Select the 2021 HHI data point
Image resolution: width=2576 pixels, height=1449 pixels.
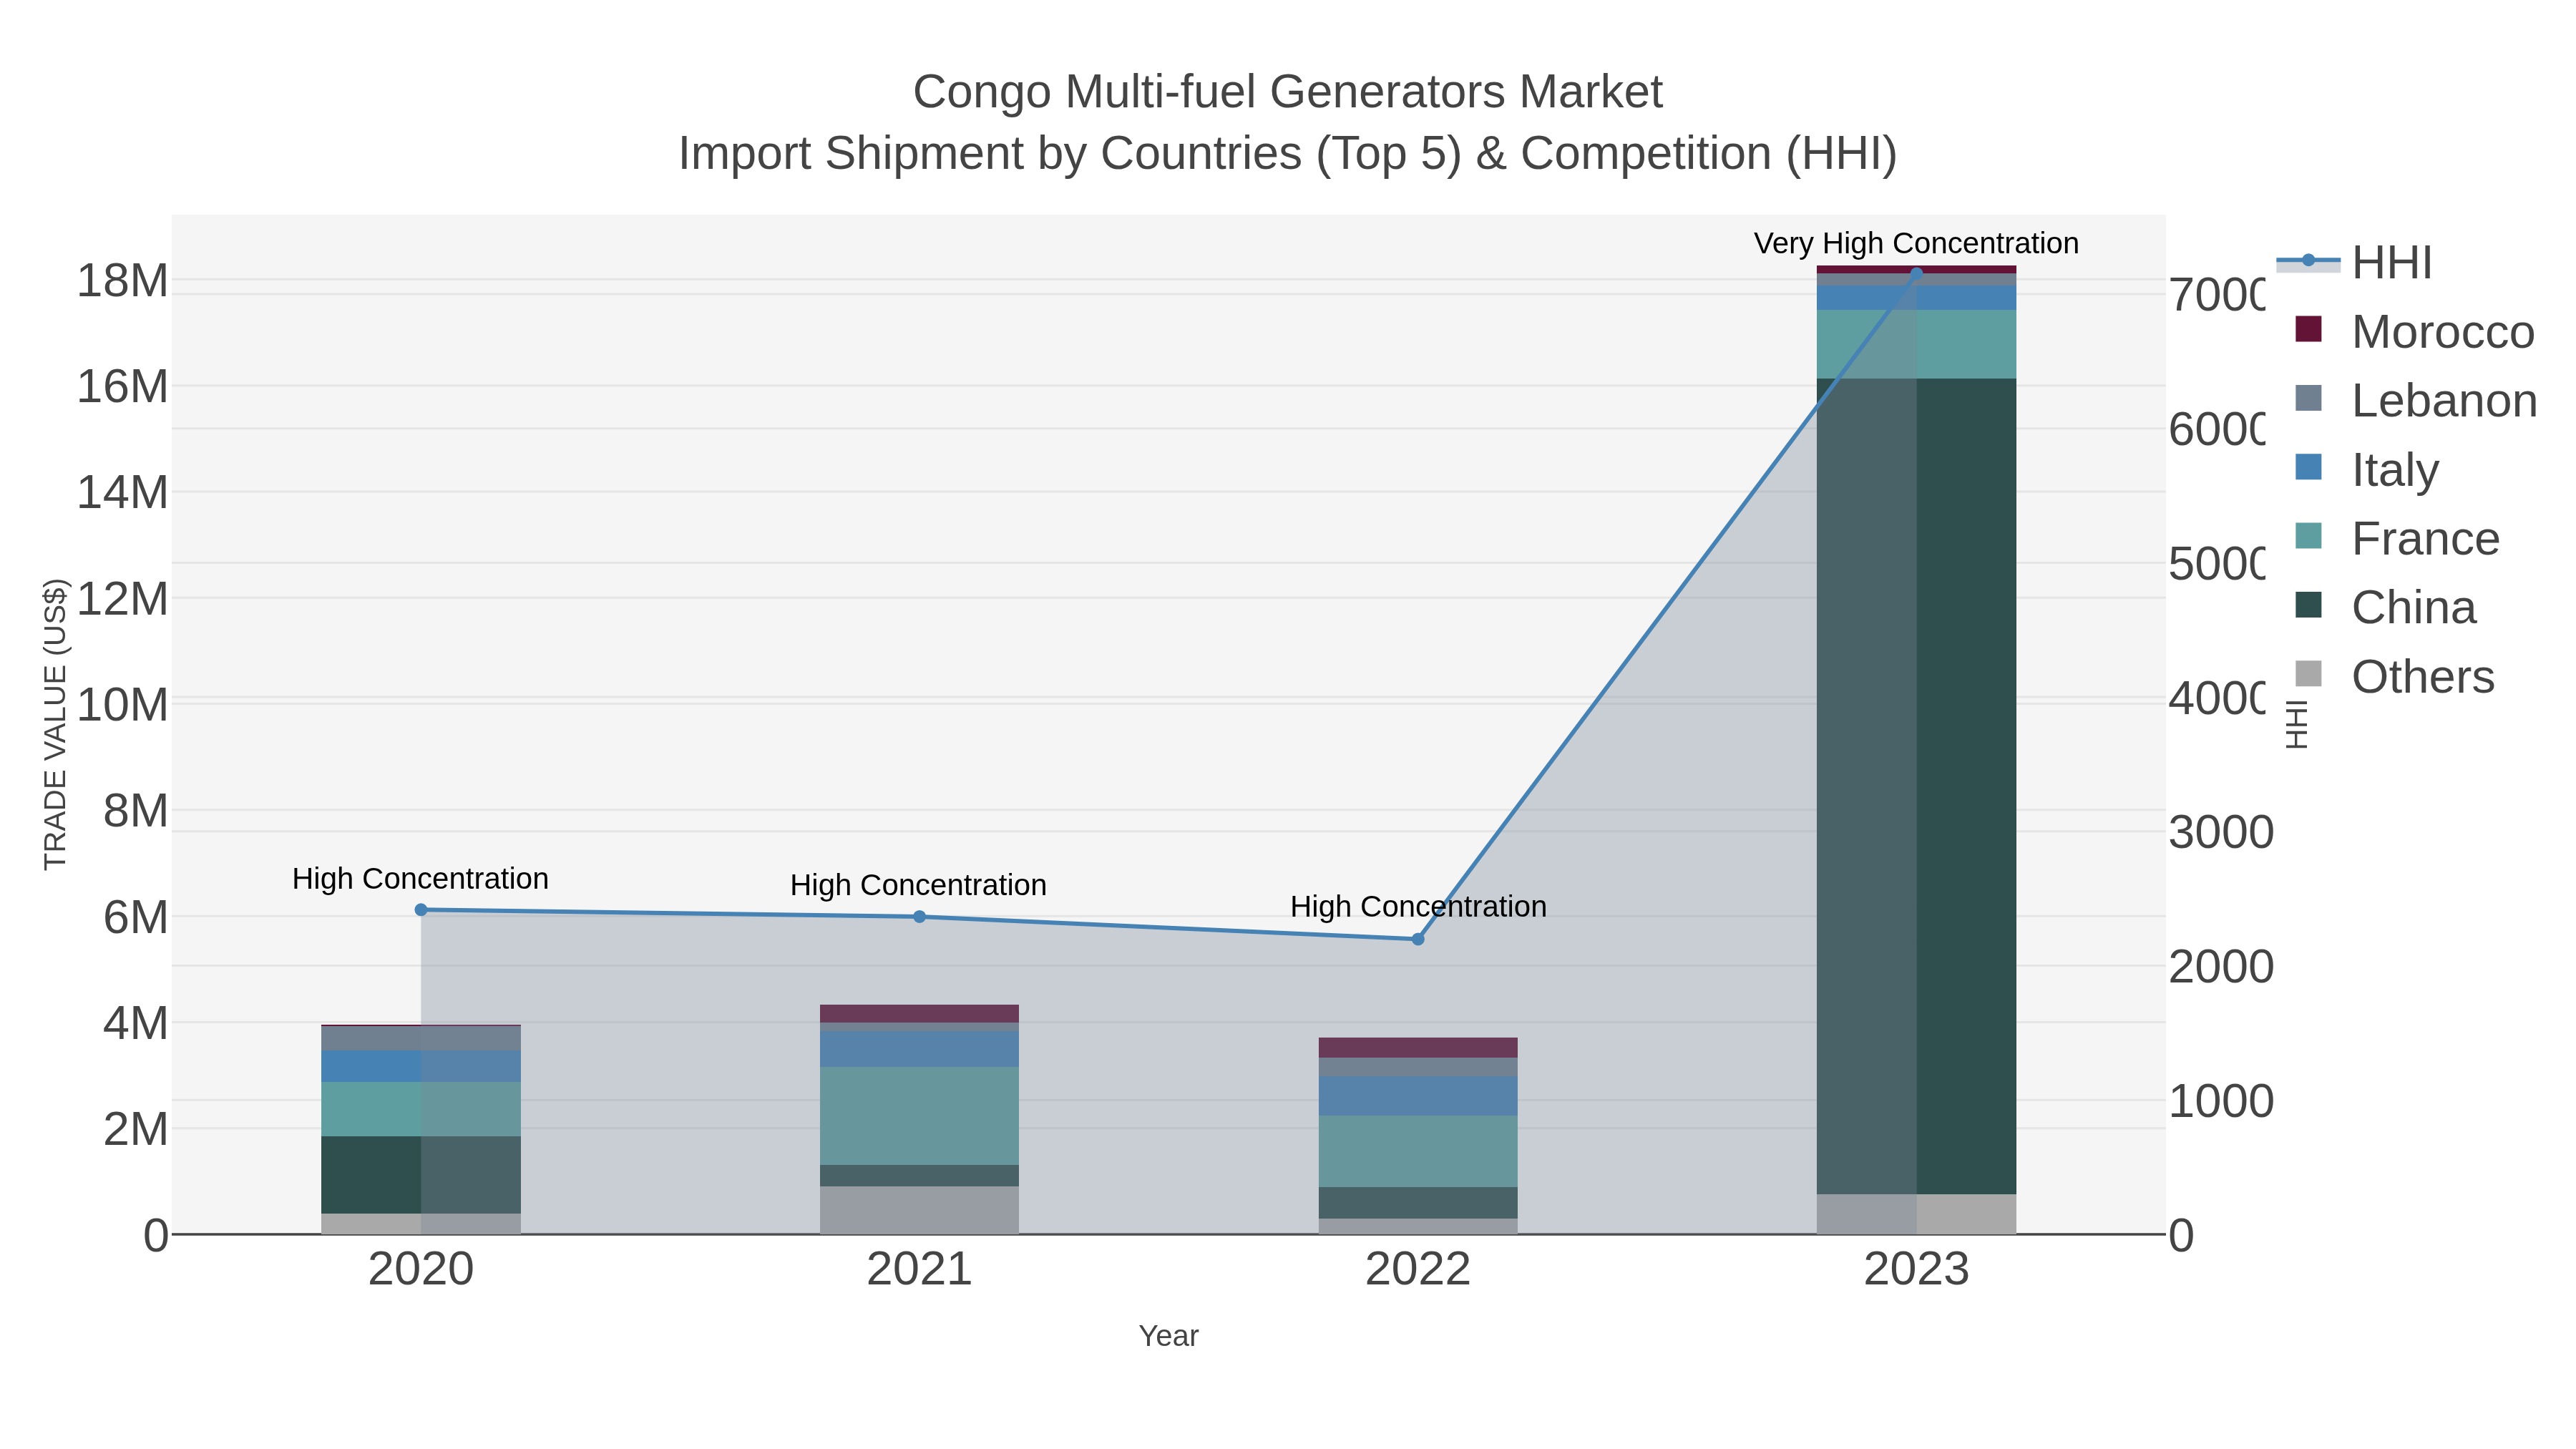(x=920, y=917)
